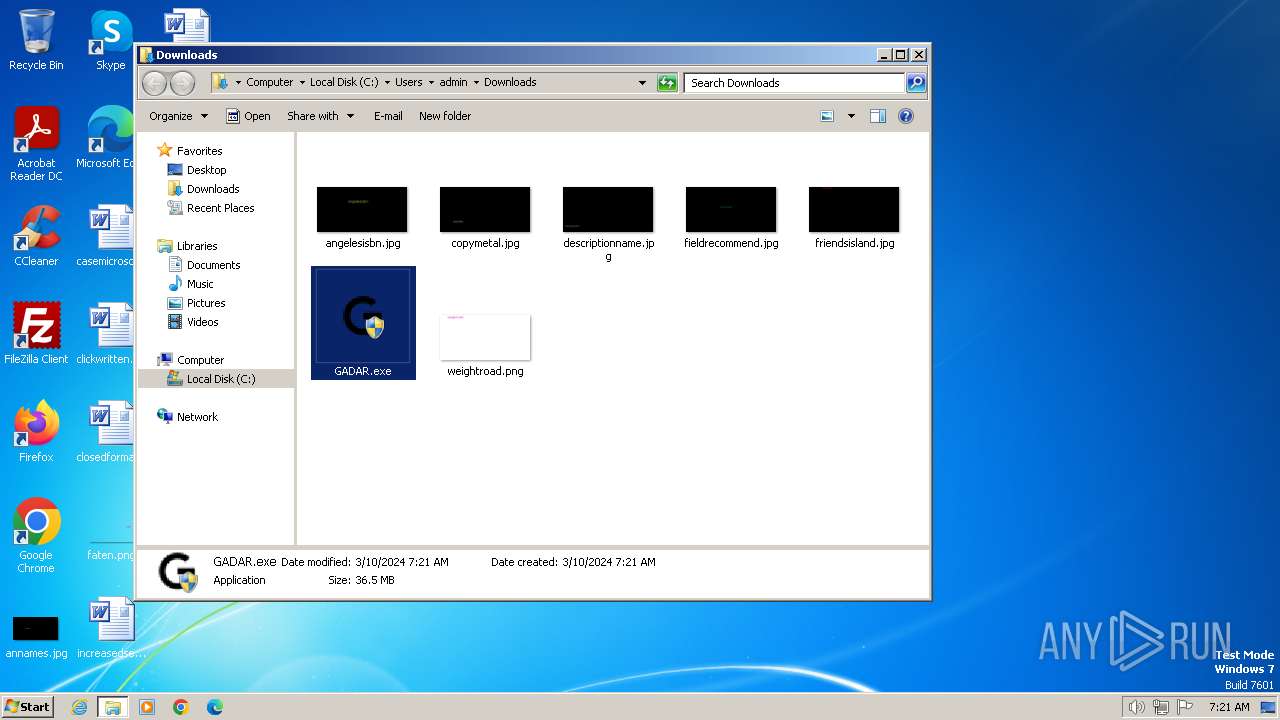The height and width of the screenshot is (720, 1280).
Task: Click the Explorer Forward navigation button
Action: click(182, 83)
